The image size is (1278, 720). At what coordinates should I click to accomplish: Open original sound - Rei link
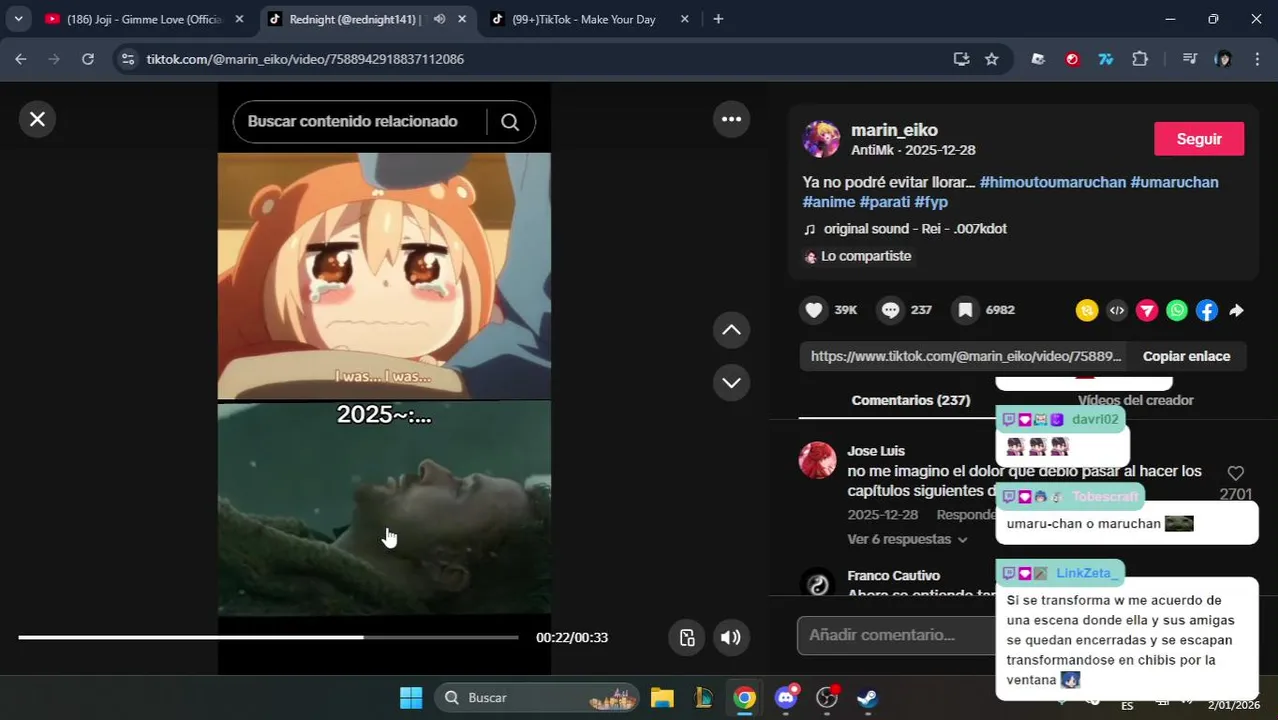[x=914, y=229]
